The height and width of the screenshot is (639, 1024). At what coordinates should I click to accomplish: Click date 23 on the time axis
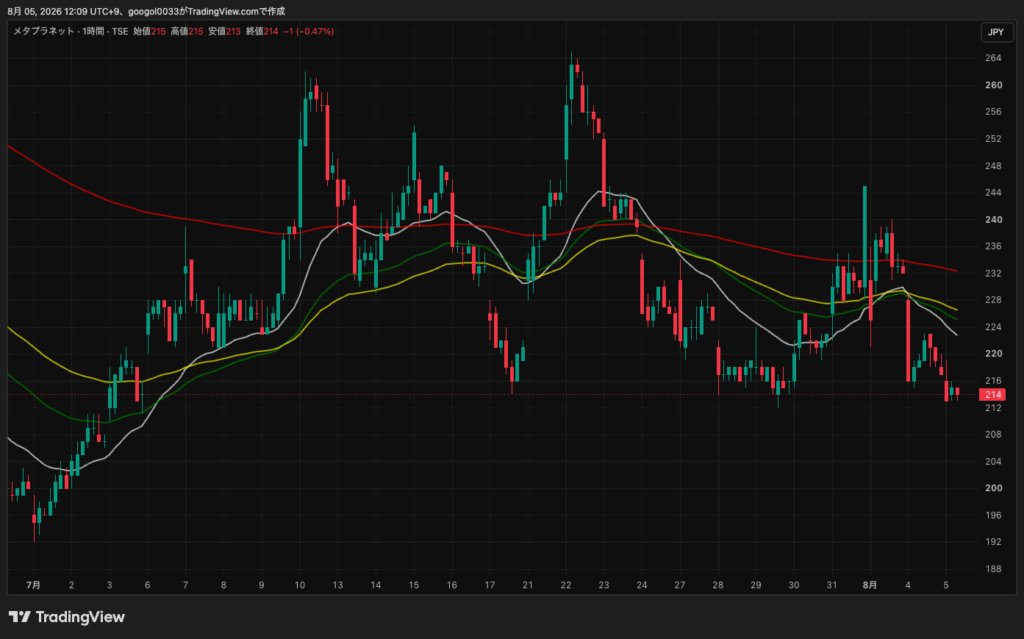pos(603,585)
